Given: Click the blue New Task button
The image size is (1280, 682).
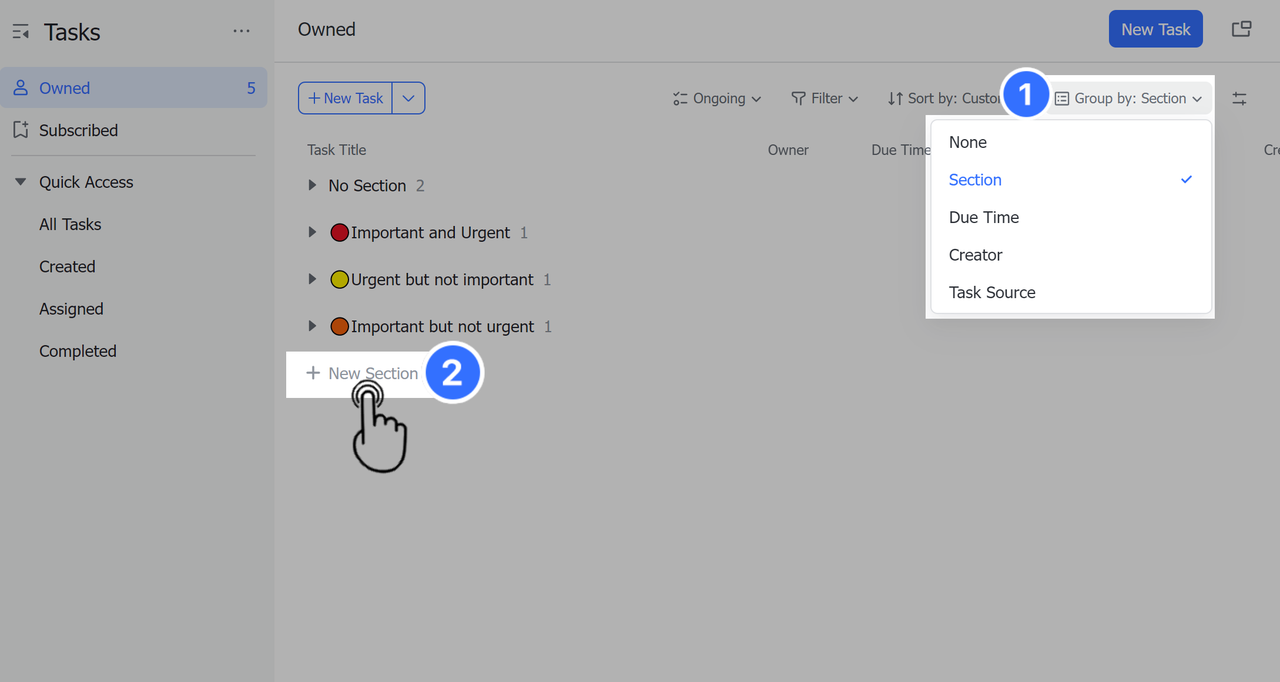Looking at the screenshot, I should [x=1155, y=29].
